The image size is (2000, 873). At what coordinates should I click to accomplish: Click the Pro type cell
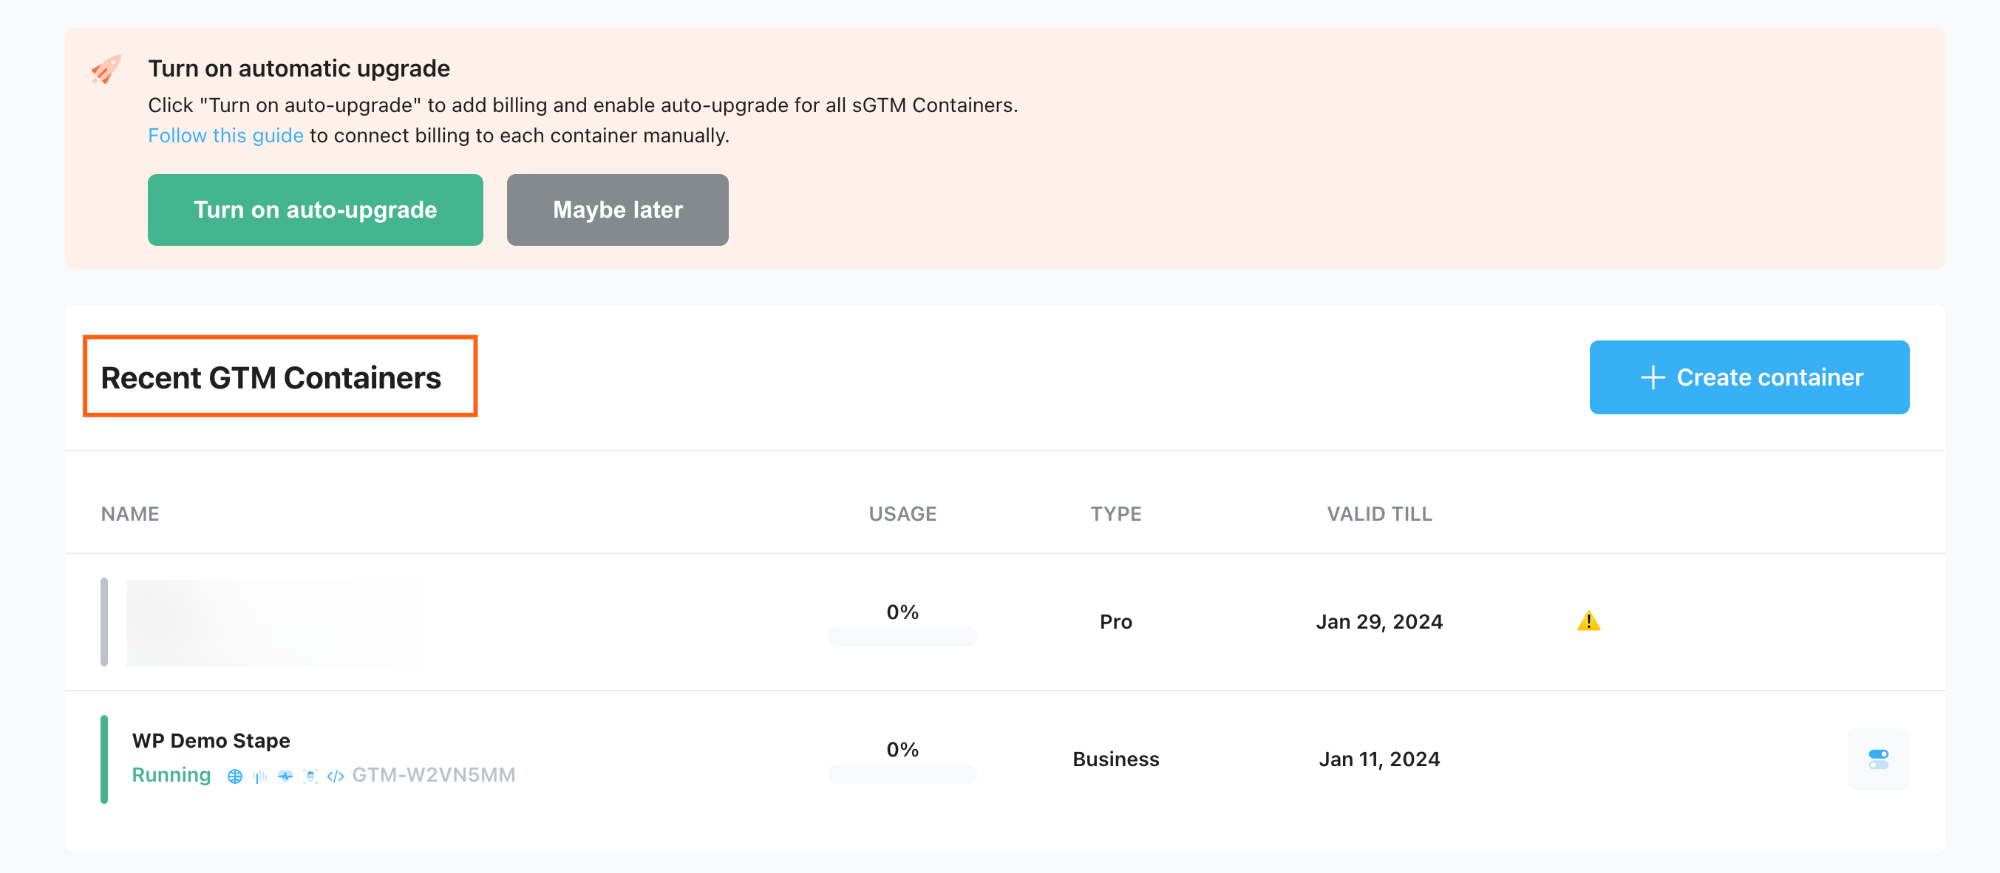1116,622
